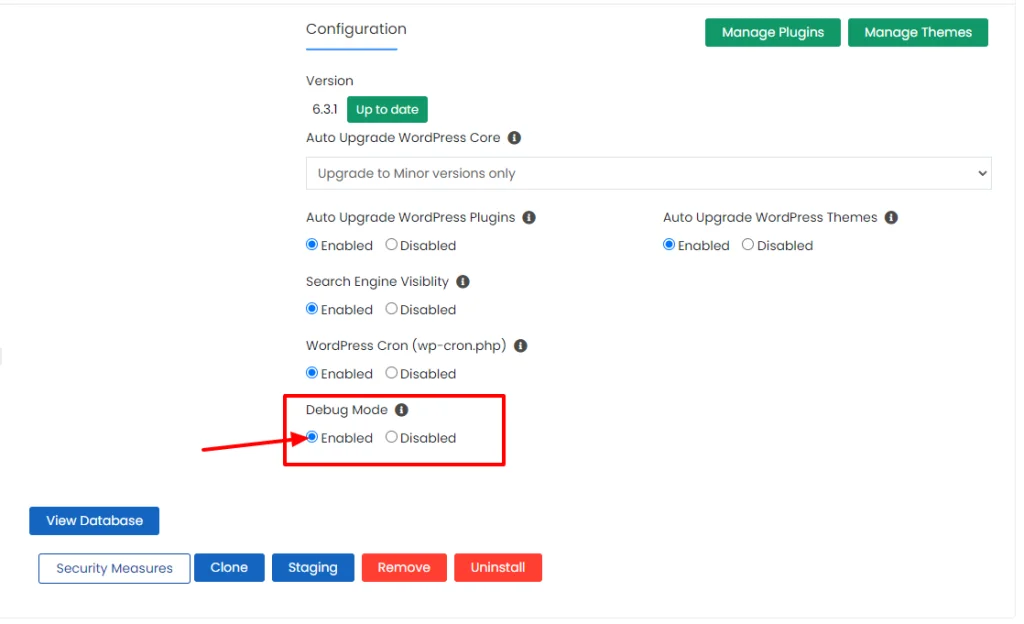This screenshot has width=1024, height=624.
Task: Click the version number 6.3.1
Action: tap(325, 110)
